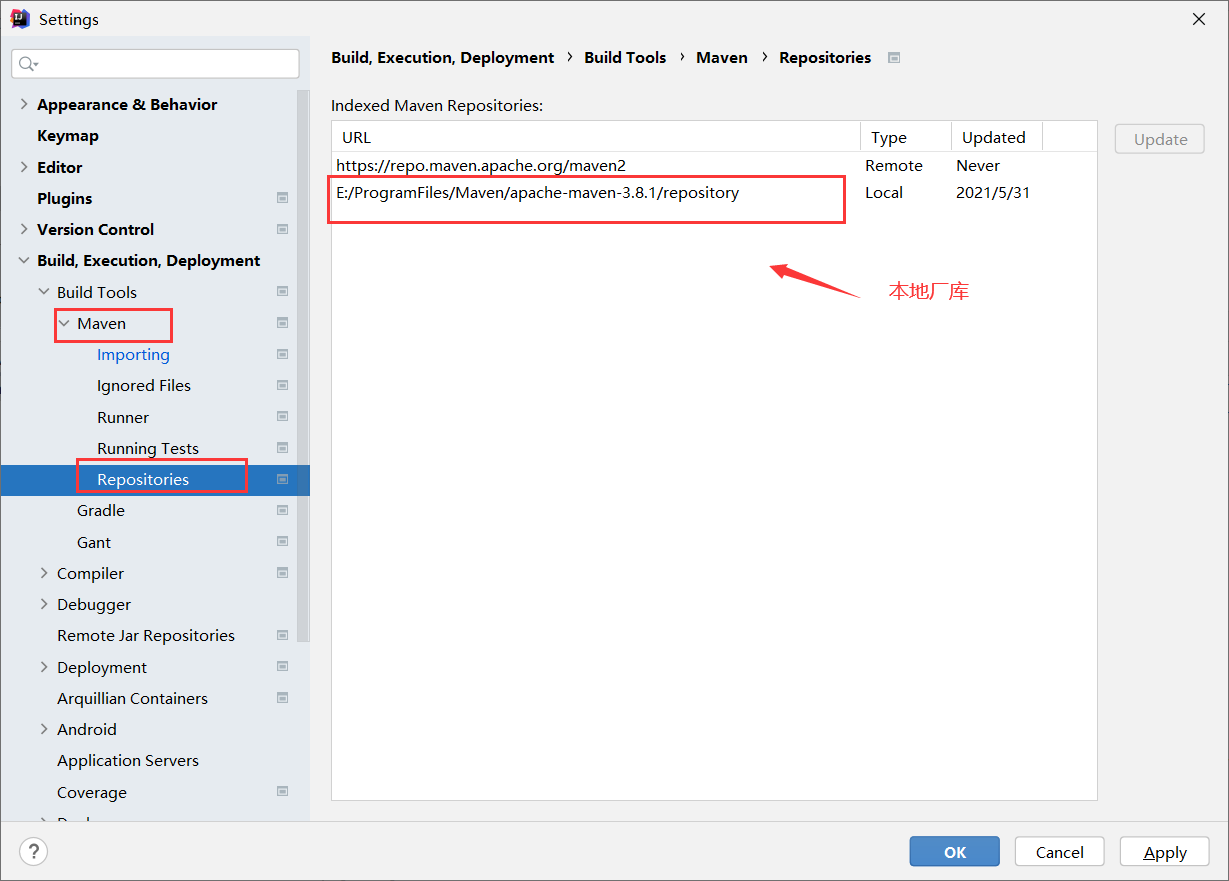Viewport: 1229px width, 881px height.
Task: Click the project-level icon beside Compiler
Action: tap(282, 573)
